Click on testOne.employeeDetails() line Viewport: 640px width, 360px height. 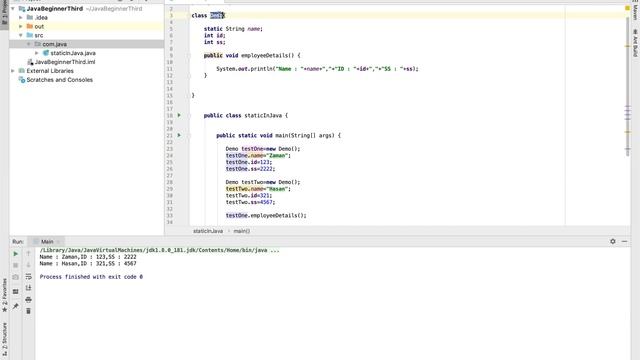point(266,216)
